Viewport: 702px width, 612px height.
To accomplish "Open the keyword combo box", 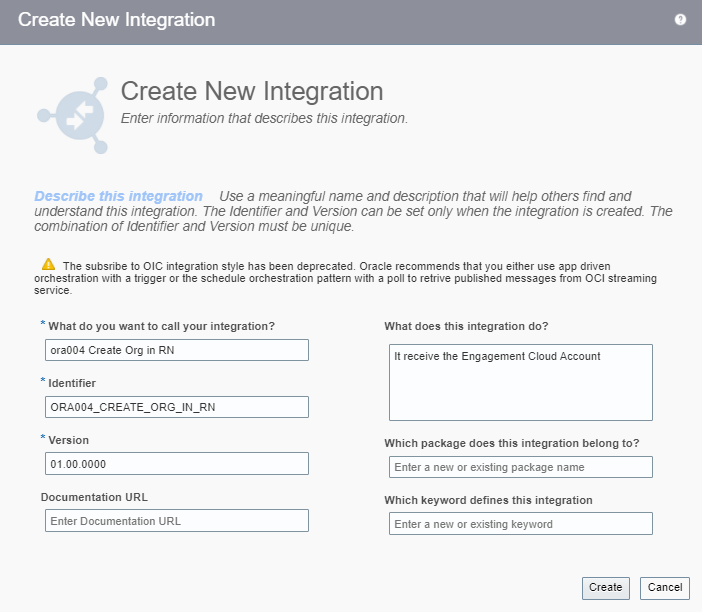I will click(520, 524).
